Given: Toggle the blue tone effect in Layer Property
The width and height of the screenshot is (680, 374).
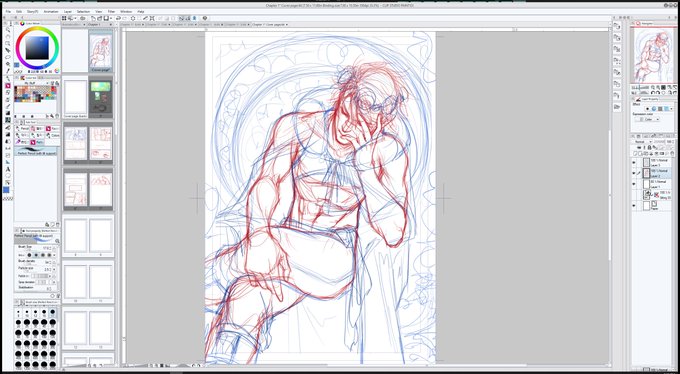Looking at the screenshot, I should [x=655, y=108].
